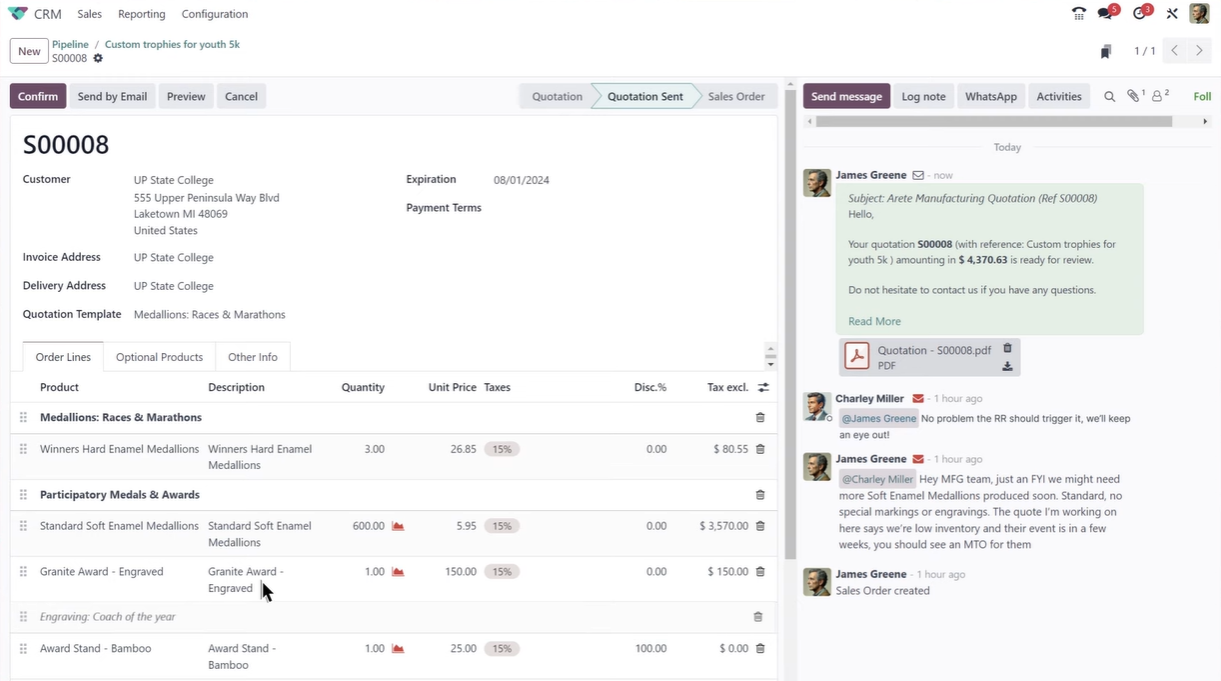Screen dimensions: 1221x681
Task: Open the VoIP phone dialer icon
Action: 1078,14
